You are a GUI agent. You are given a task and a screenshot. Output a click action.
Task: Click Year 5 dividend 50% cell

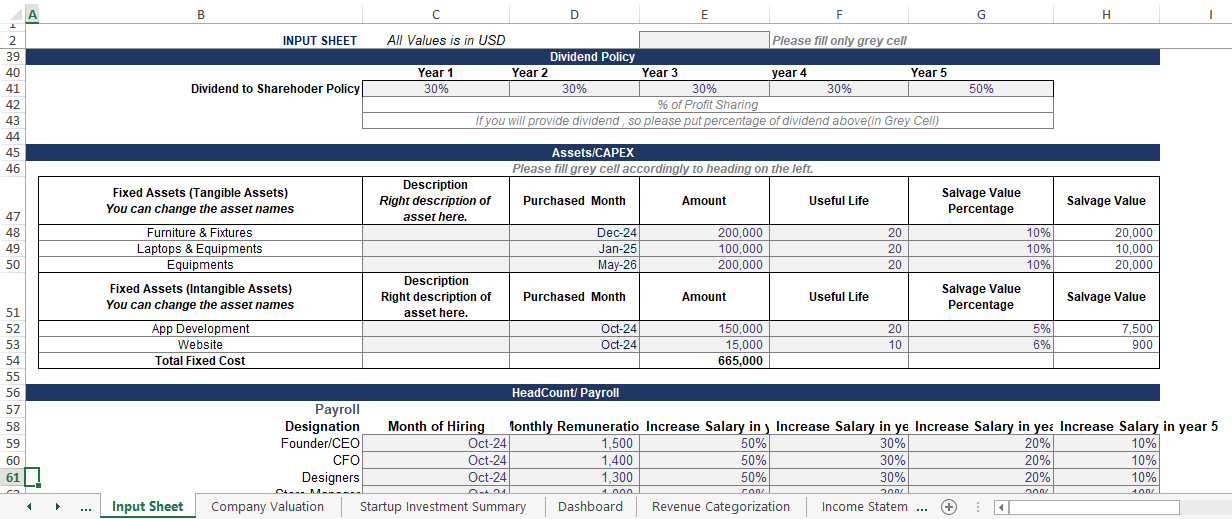981,89
